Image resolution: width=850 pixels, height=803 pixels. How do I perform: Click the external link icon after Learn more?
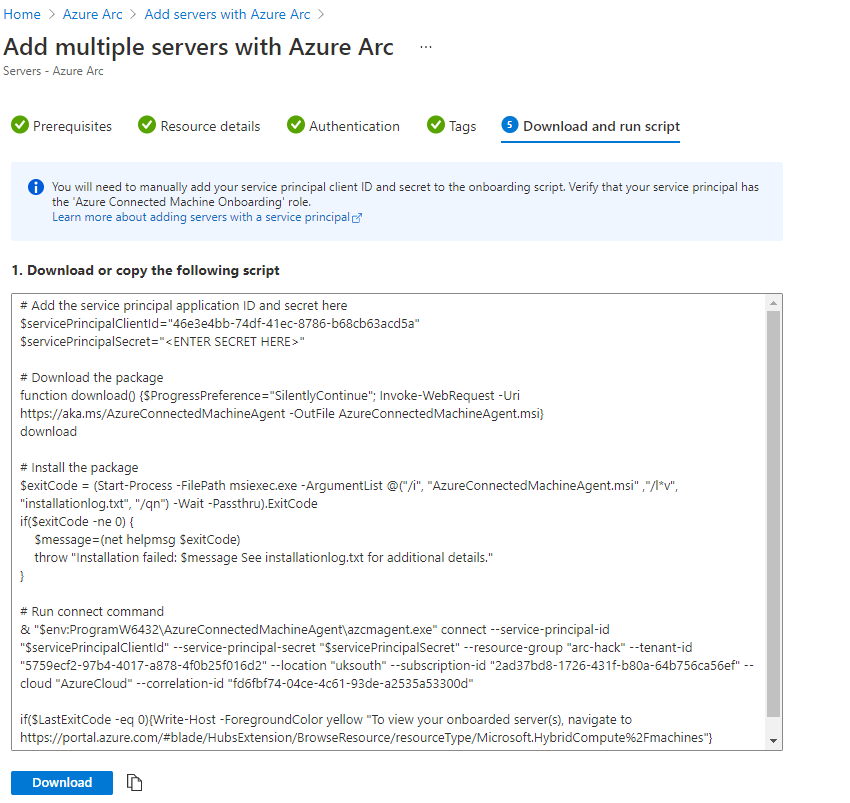357,217
